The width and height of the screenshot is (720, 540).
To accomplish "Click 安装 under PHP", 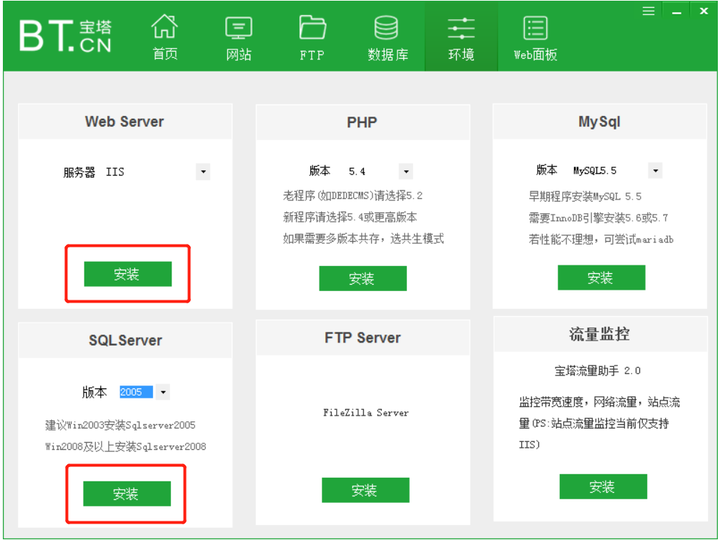I will (362, 279).
